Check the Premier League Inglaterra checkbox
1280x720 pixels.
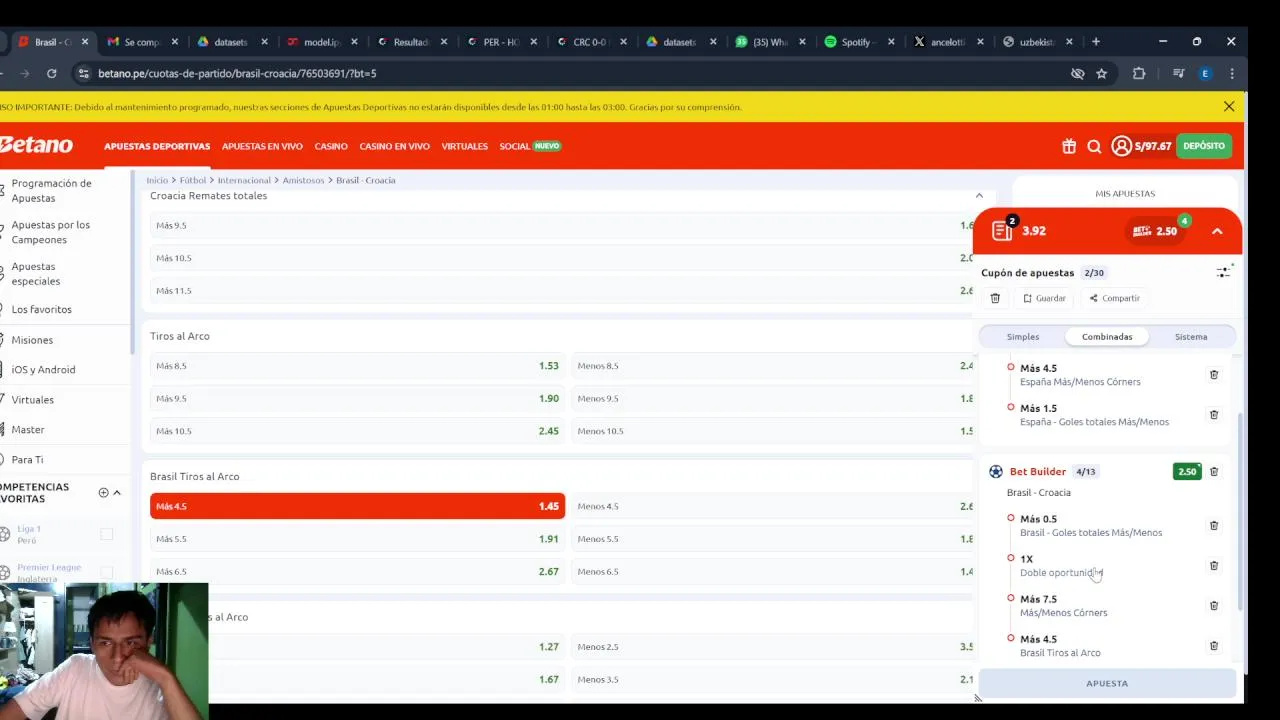coord(107,572)
